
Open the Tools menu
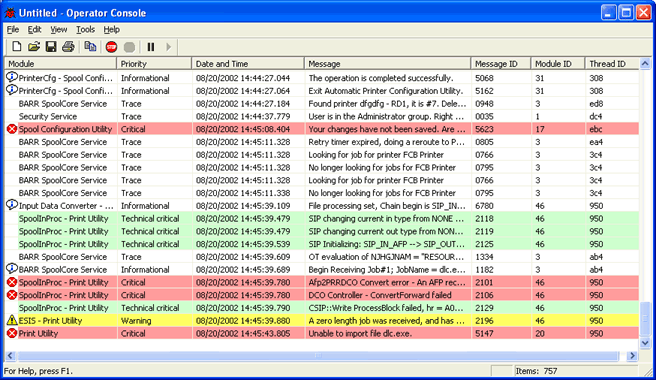point(85,29)
